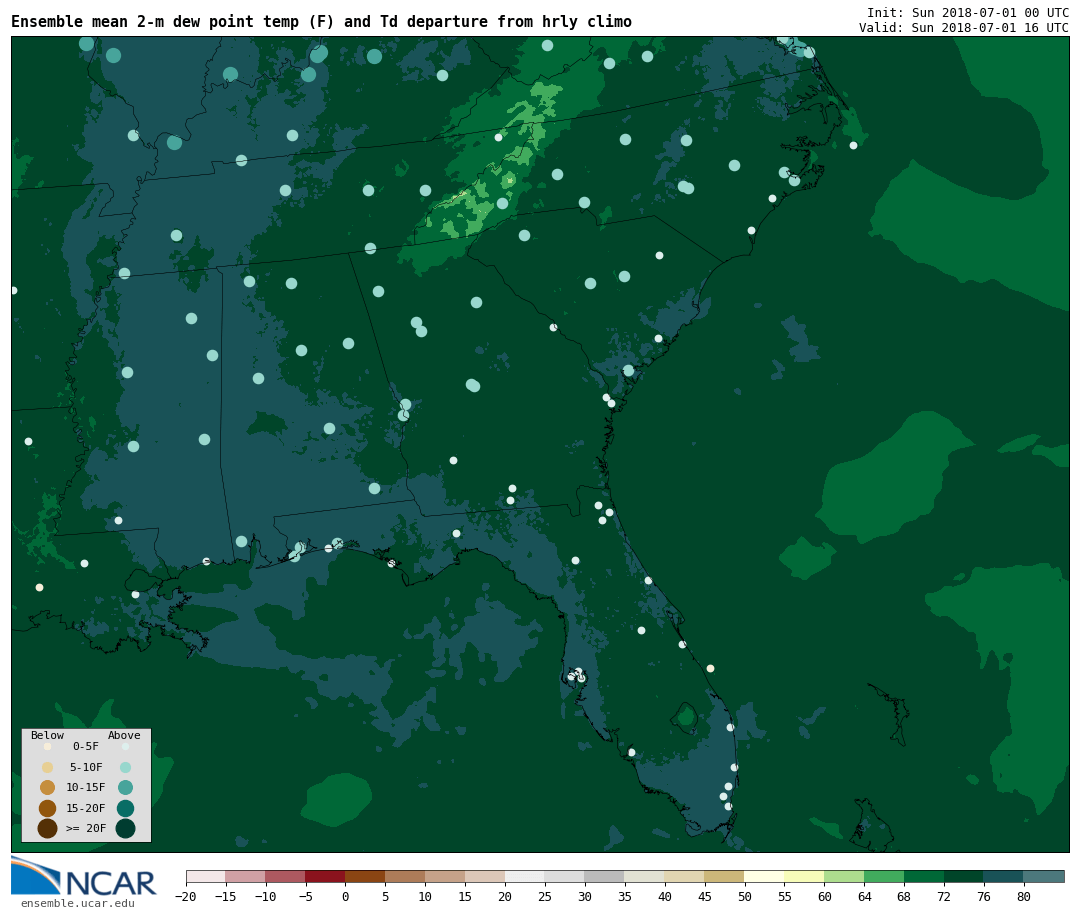Click the legend's Above 10-15F teal circle
Viewport: 1080px width, 915px height.
coord(125,787)
